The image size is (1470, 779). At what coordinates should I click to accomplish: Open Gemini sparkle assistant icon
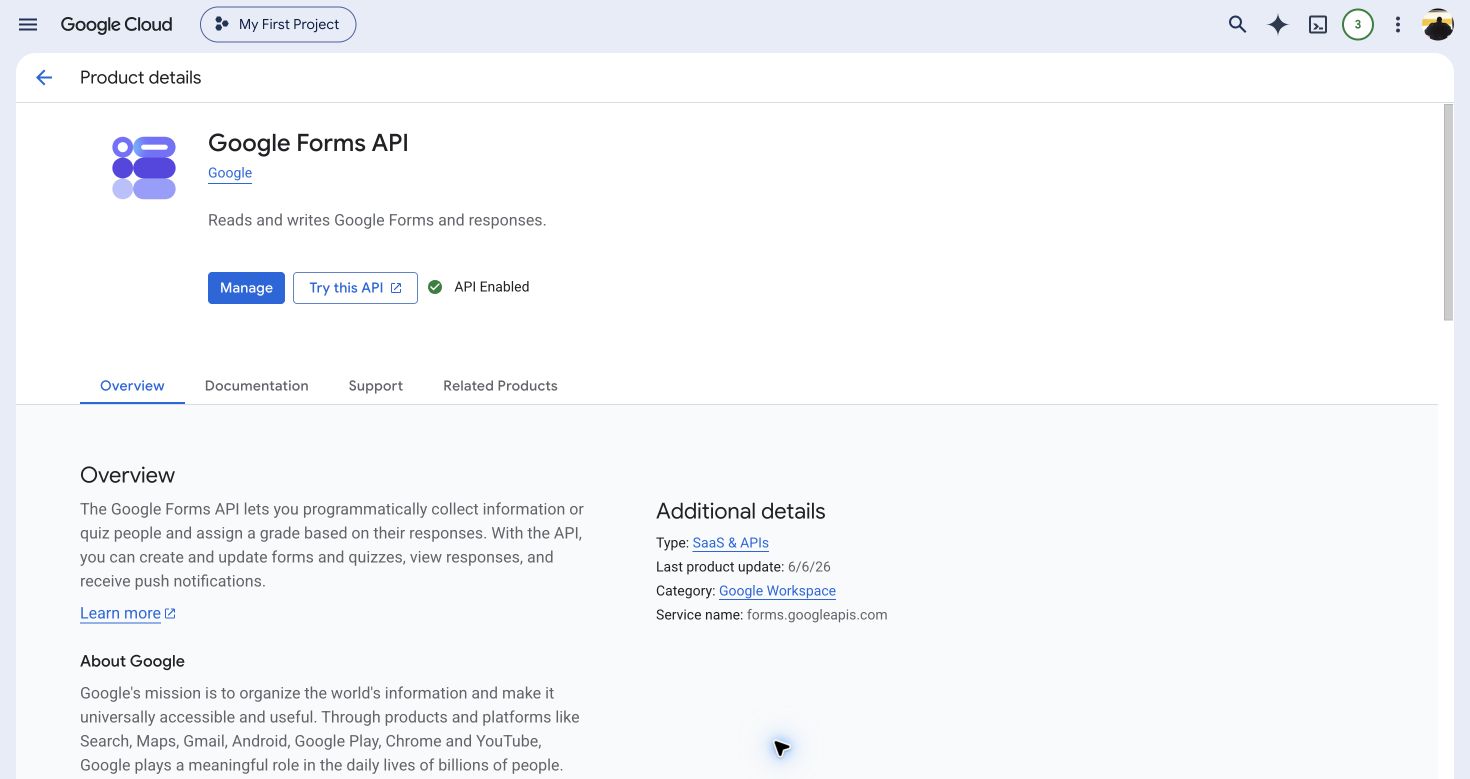click(x=1277, y=25)
